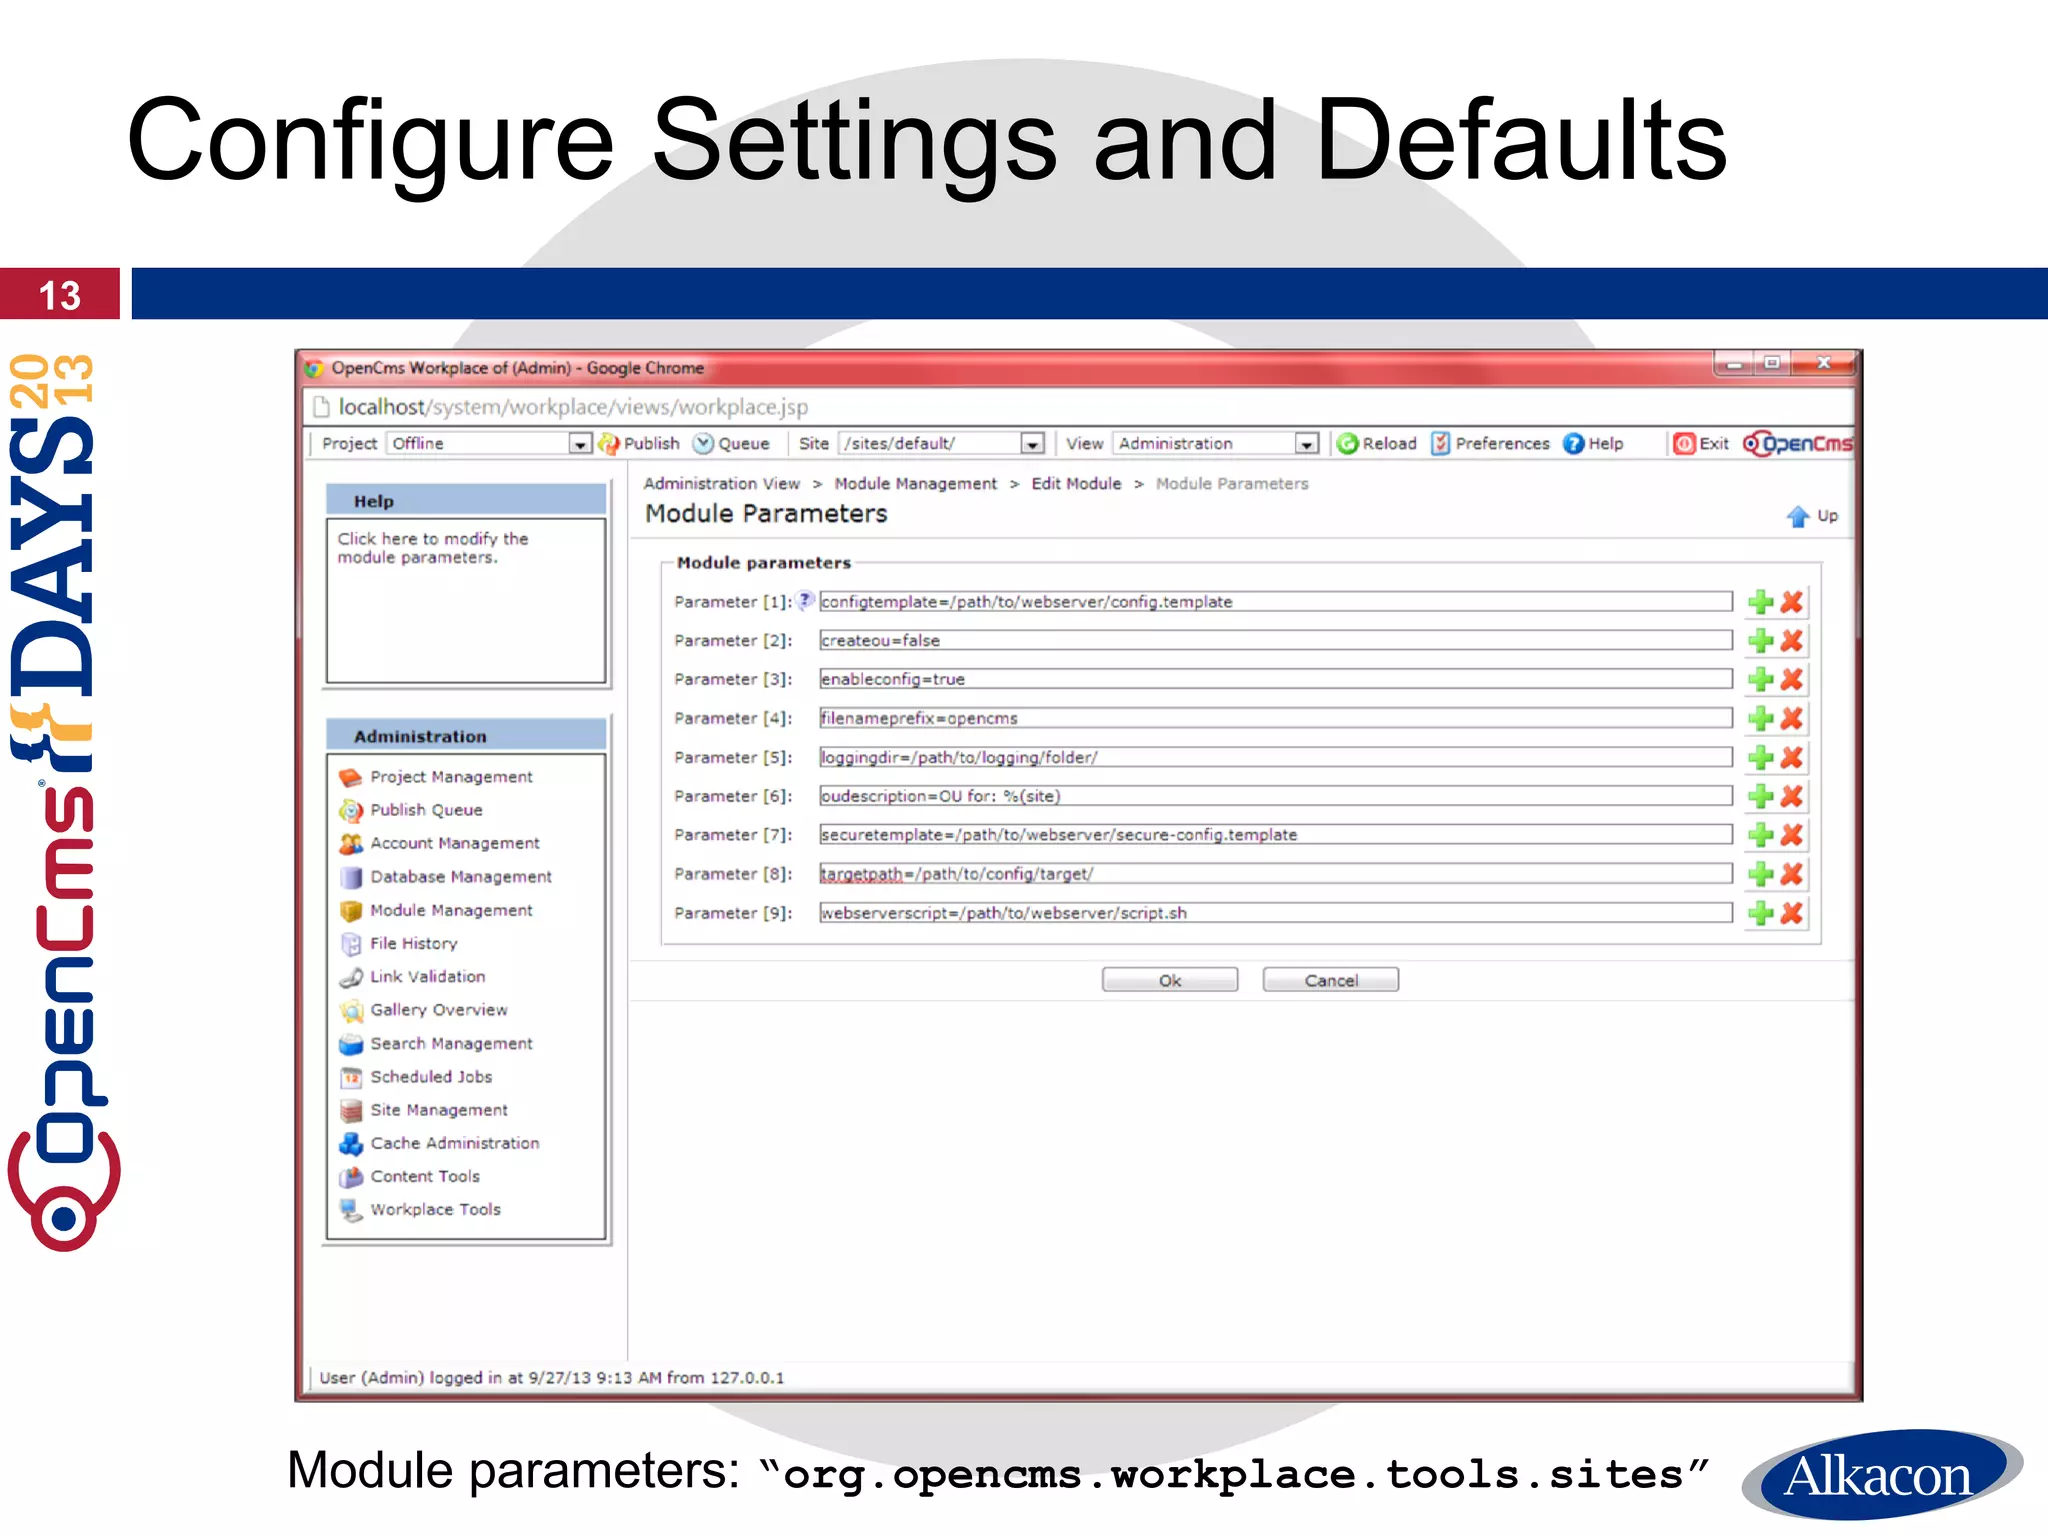
Task: Click the configtemplate parameter field
Action: 1276,602
